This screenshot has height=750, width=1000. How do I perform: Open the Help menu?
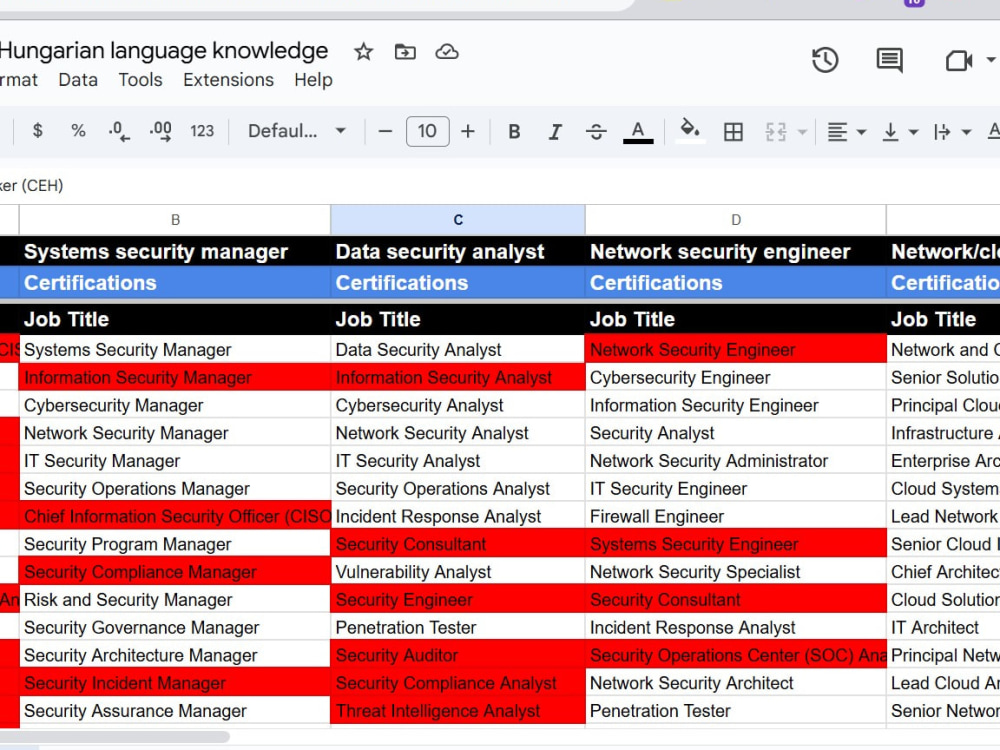[x=313, y=80]
